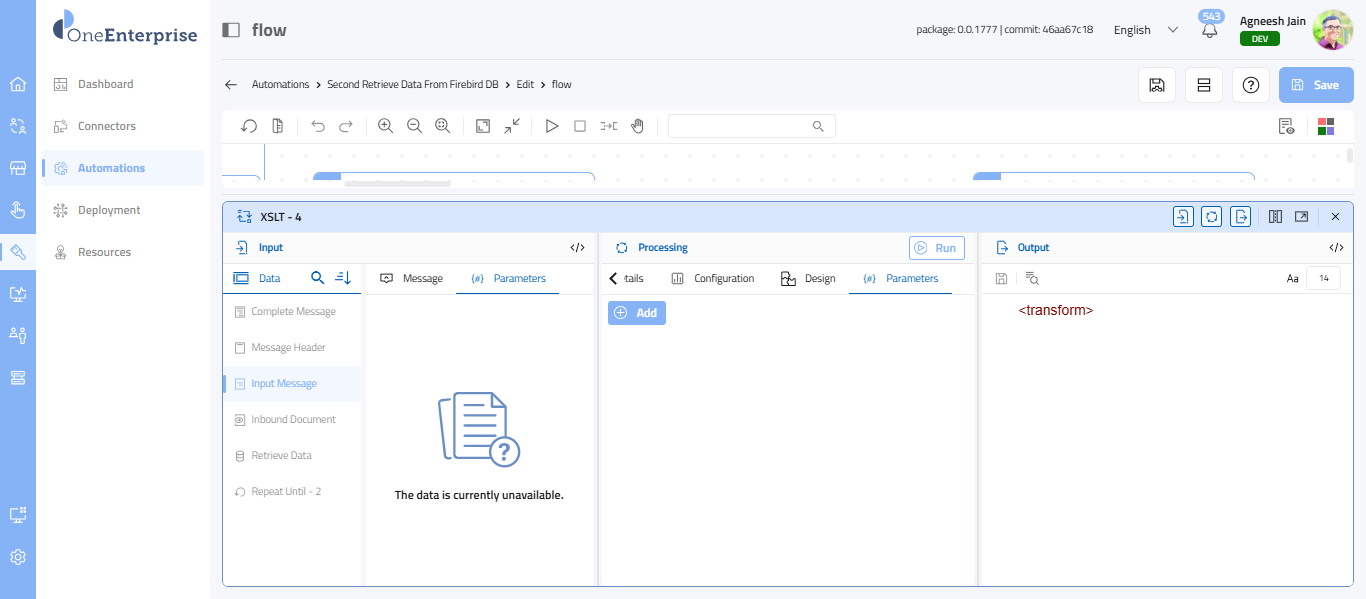Viewport: 1366px width, 599px height.
Task: Open the Deployment menu item
Action: (x=109, y=210)
